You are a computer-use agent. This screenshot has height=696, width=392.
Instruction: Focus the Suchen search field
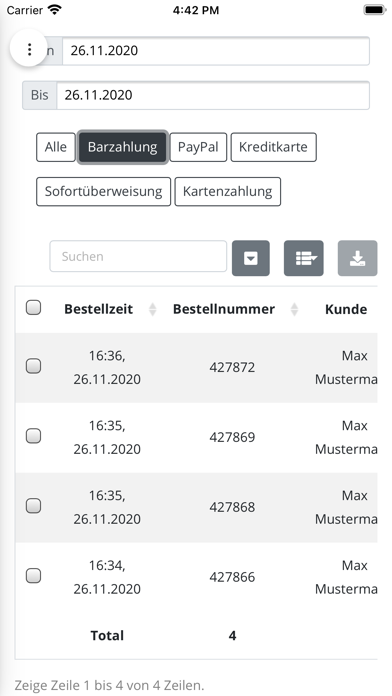pos(138,256)
